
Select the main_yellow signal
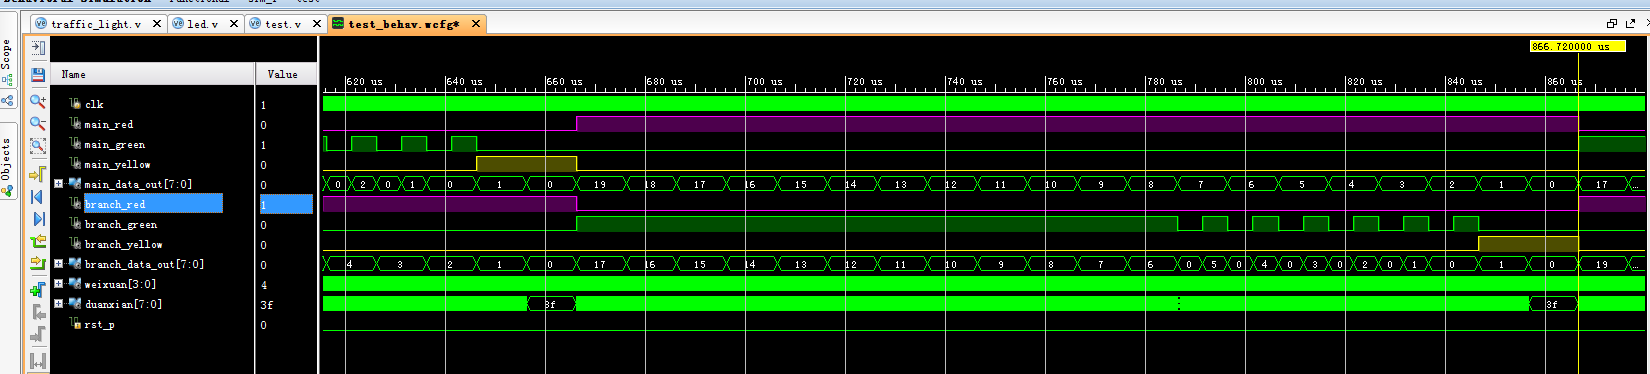click(x=117, y=164)
